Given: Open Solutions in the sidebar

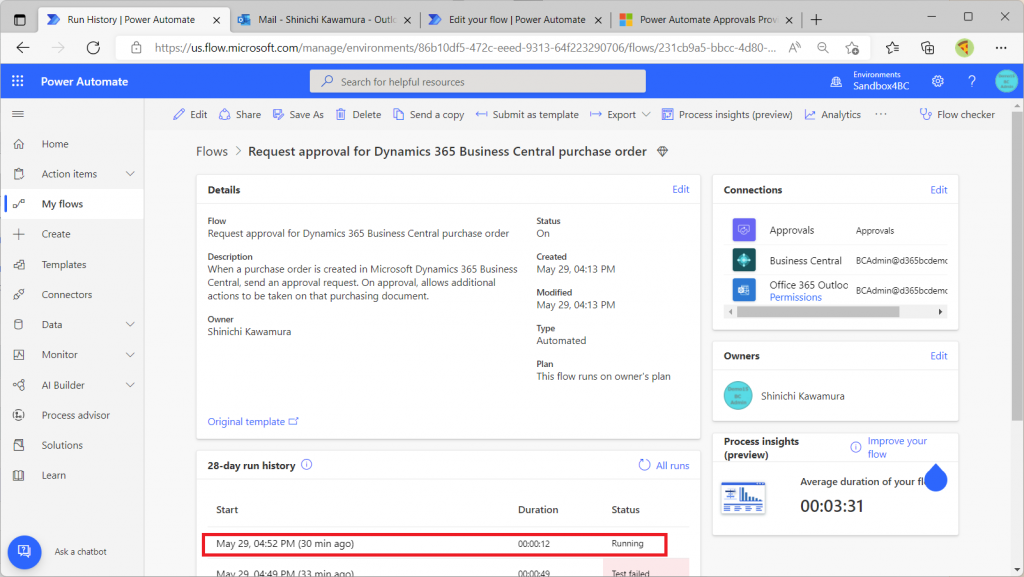Looking at the screenshot, I should pos(62,445).
